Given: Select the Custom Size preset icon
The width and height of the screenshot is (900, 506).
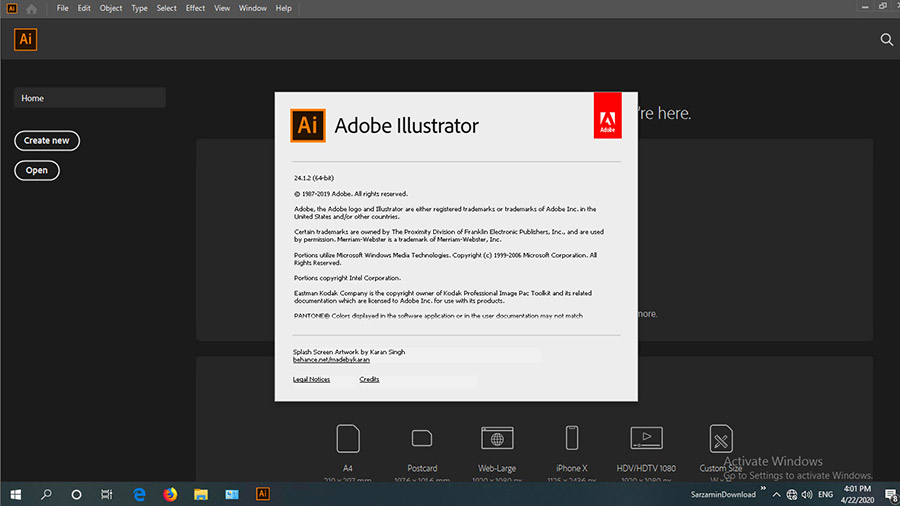Looking at the screenshot, I should pyautogui.click(x=721, y=439).
